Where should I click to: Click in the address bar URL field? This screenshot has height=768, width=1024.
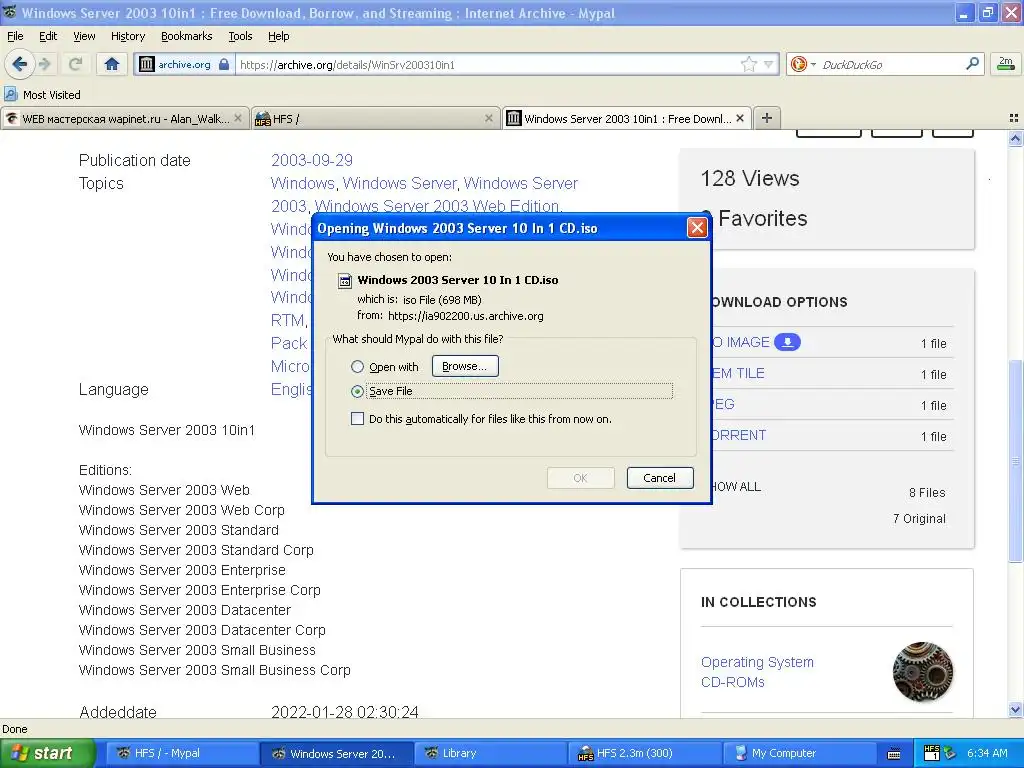tap(487, 64)
